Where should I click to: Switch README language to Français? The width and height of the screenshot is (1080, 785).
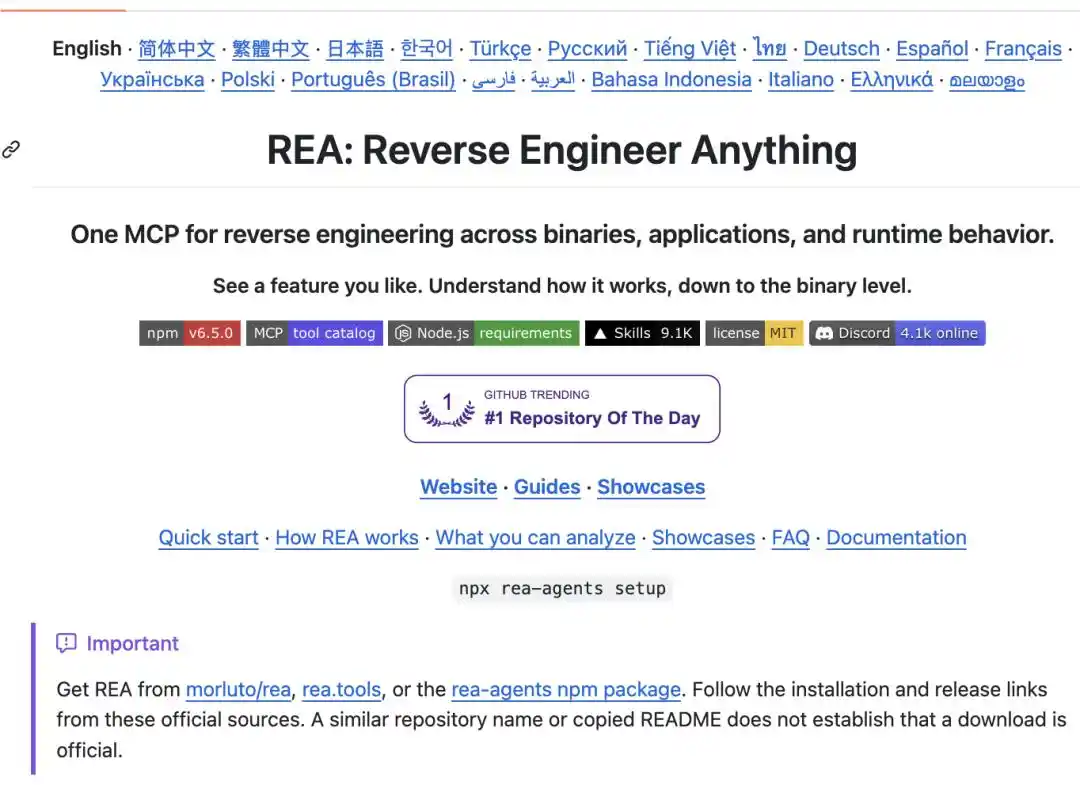point(1024,49)
